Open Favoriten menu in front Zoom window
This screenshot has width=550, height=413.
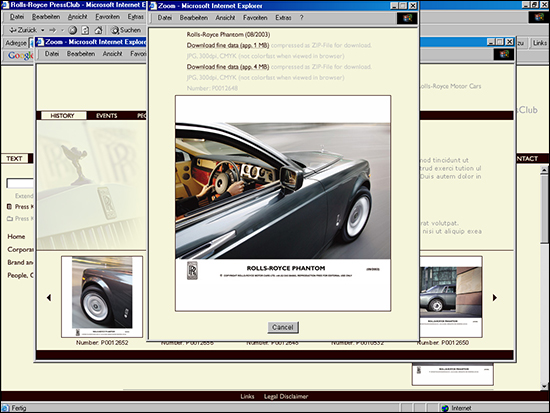(x=255, y=18)
